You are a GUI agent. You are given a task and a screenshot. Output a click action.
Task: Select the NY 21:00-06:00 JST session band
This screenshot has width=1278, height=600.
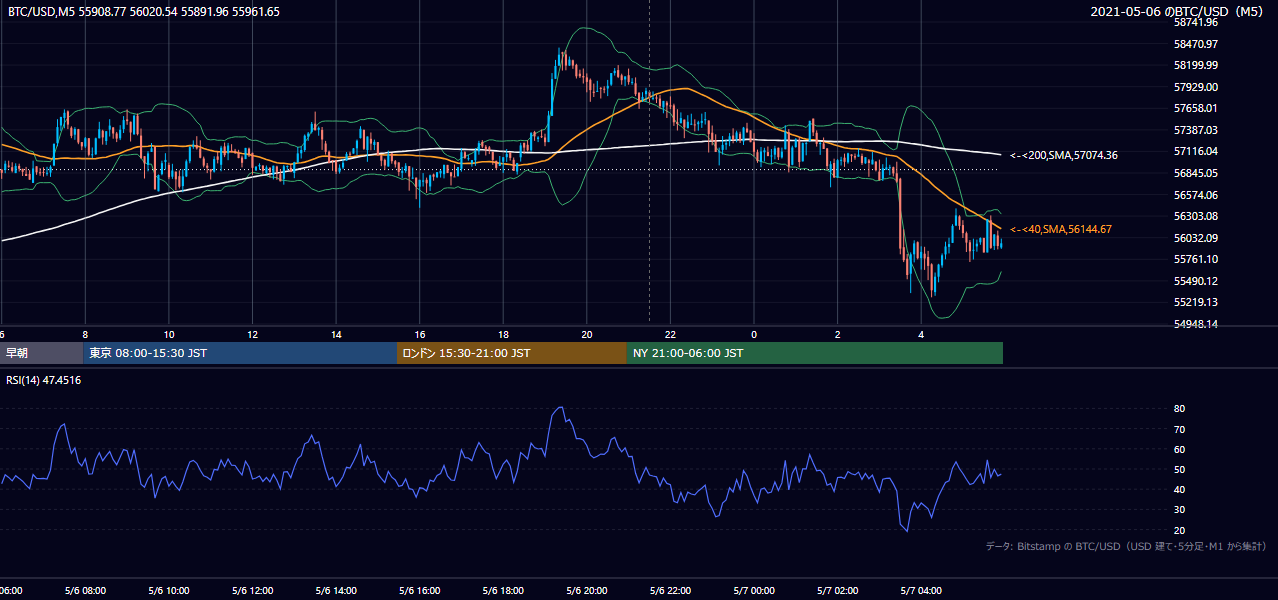pos(815,353)
